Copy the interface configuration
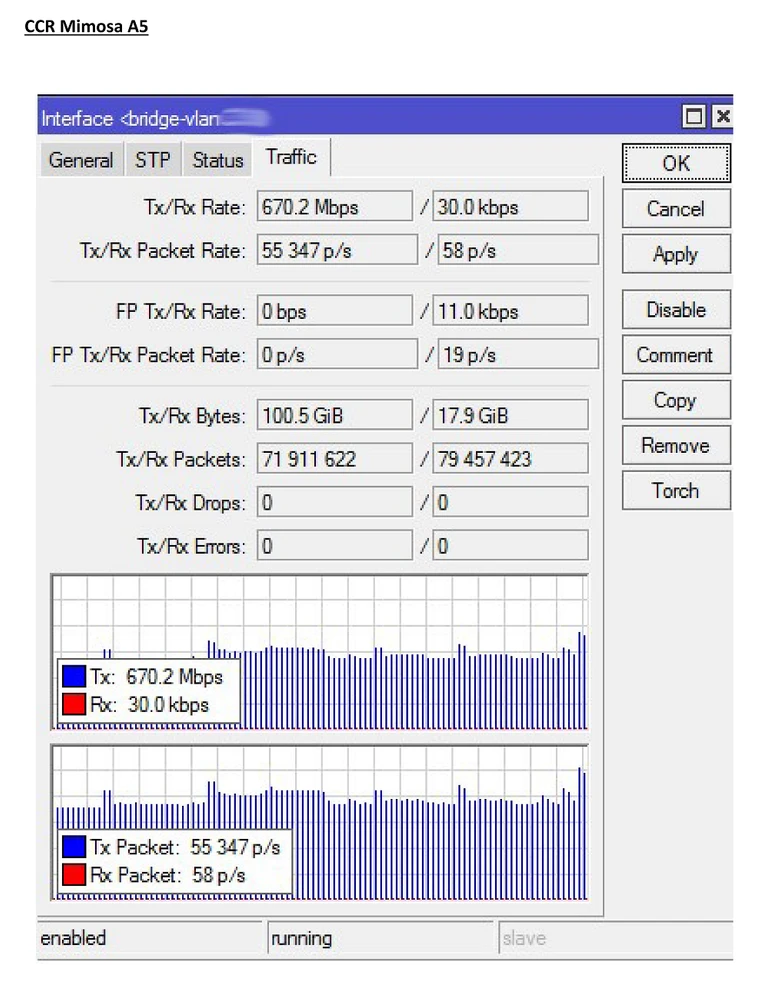Viewport: 772px width, 1000px height. click(x=675, y=400)
